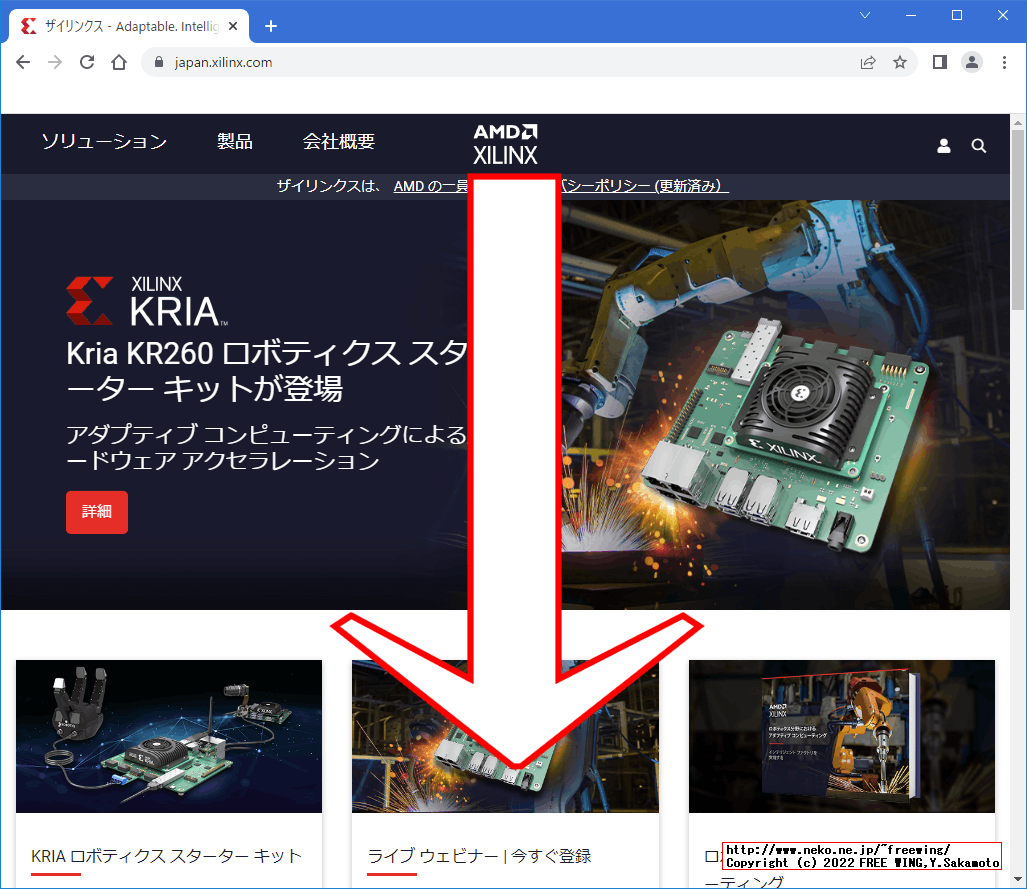
Task: Click the AMD XILINX logo
Action: click(x=505, y=142)
